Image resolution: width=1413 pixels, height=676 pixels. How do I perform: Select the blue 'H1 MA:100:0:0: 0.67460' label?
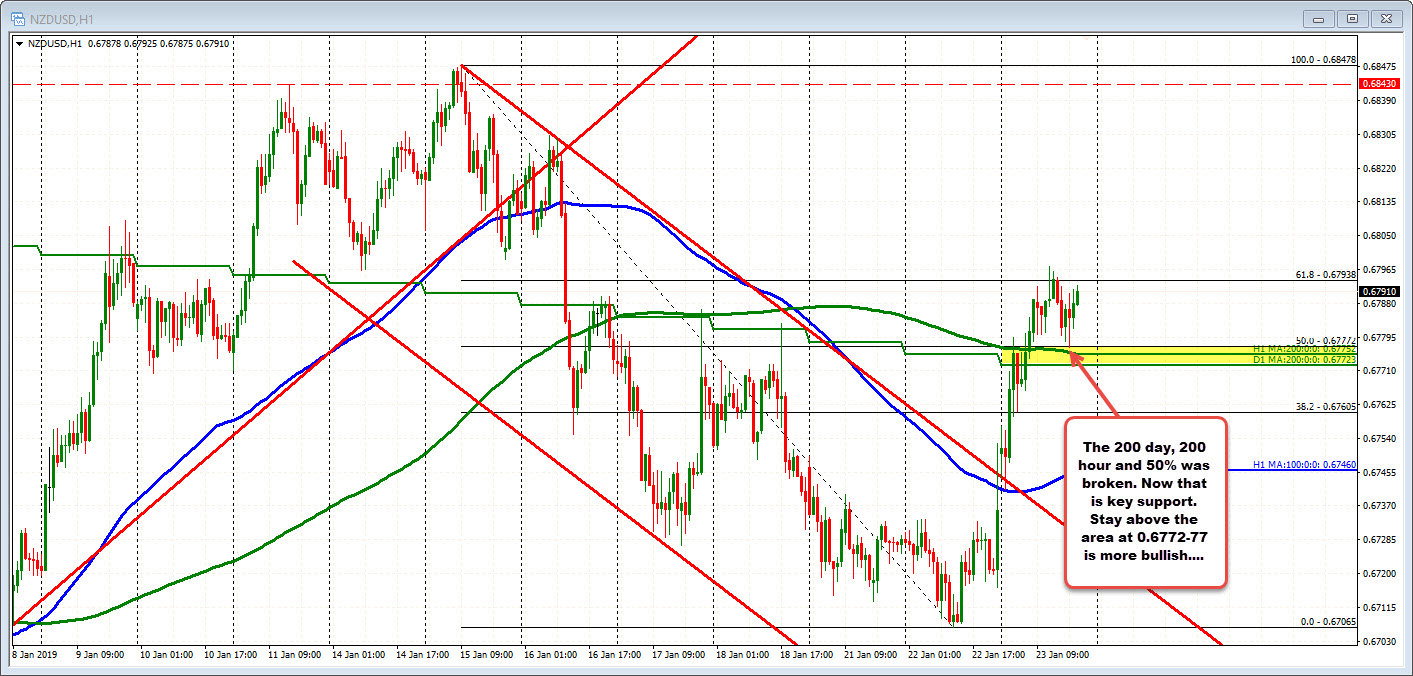click(1304, 465)
